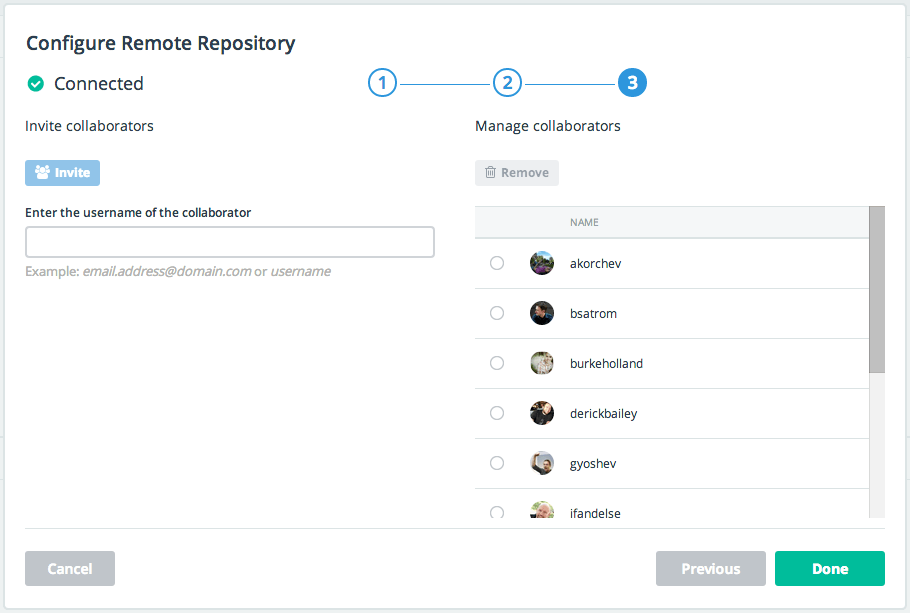910x613 pixels.
Task: Click gyoshev's profile avatar
Action: point(542,463)
